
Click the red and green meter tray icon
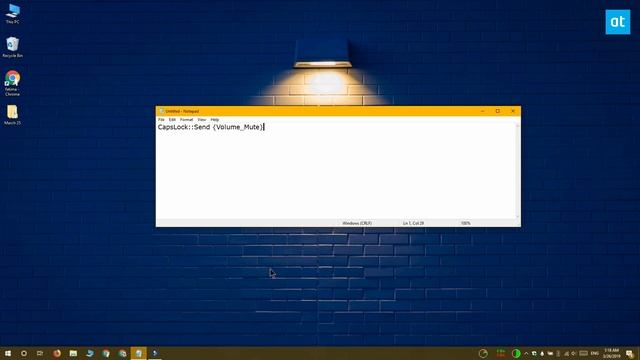coord(501,353)
